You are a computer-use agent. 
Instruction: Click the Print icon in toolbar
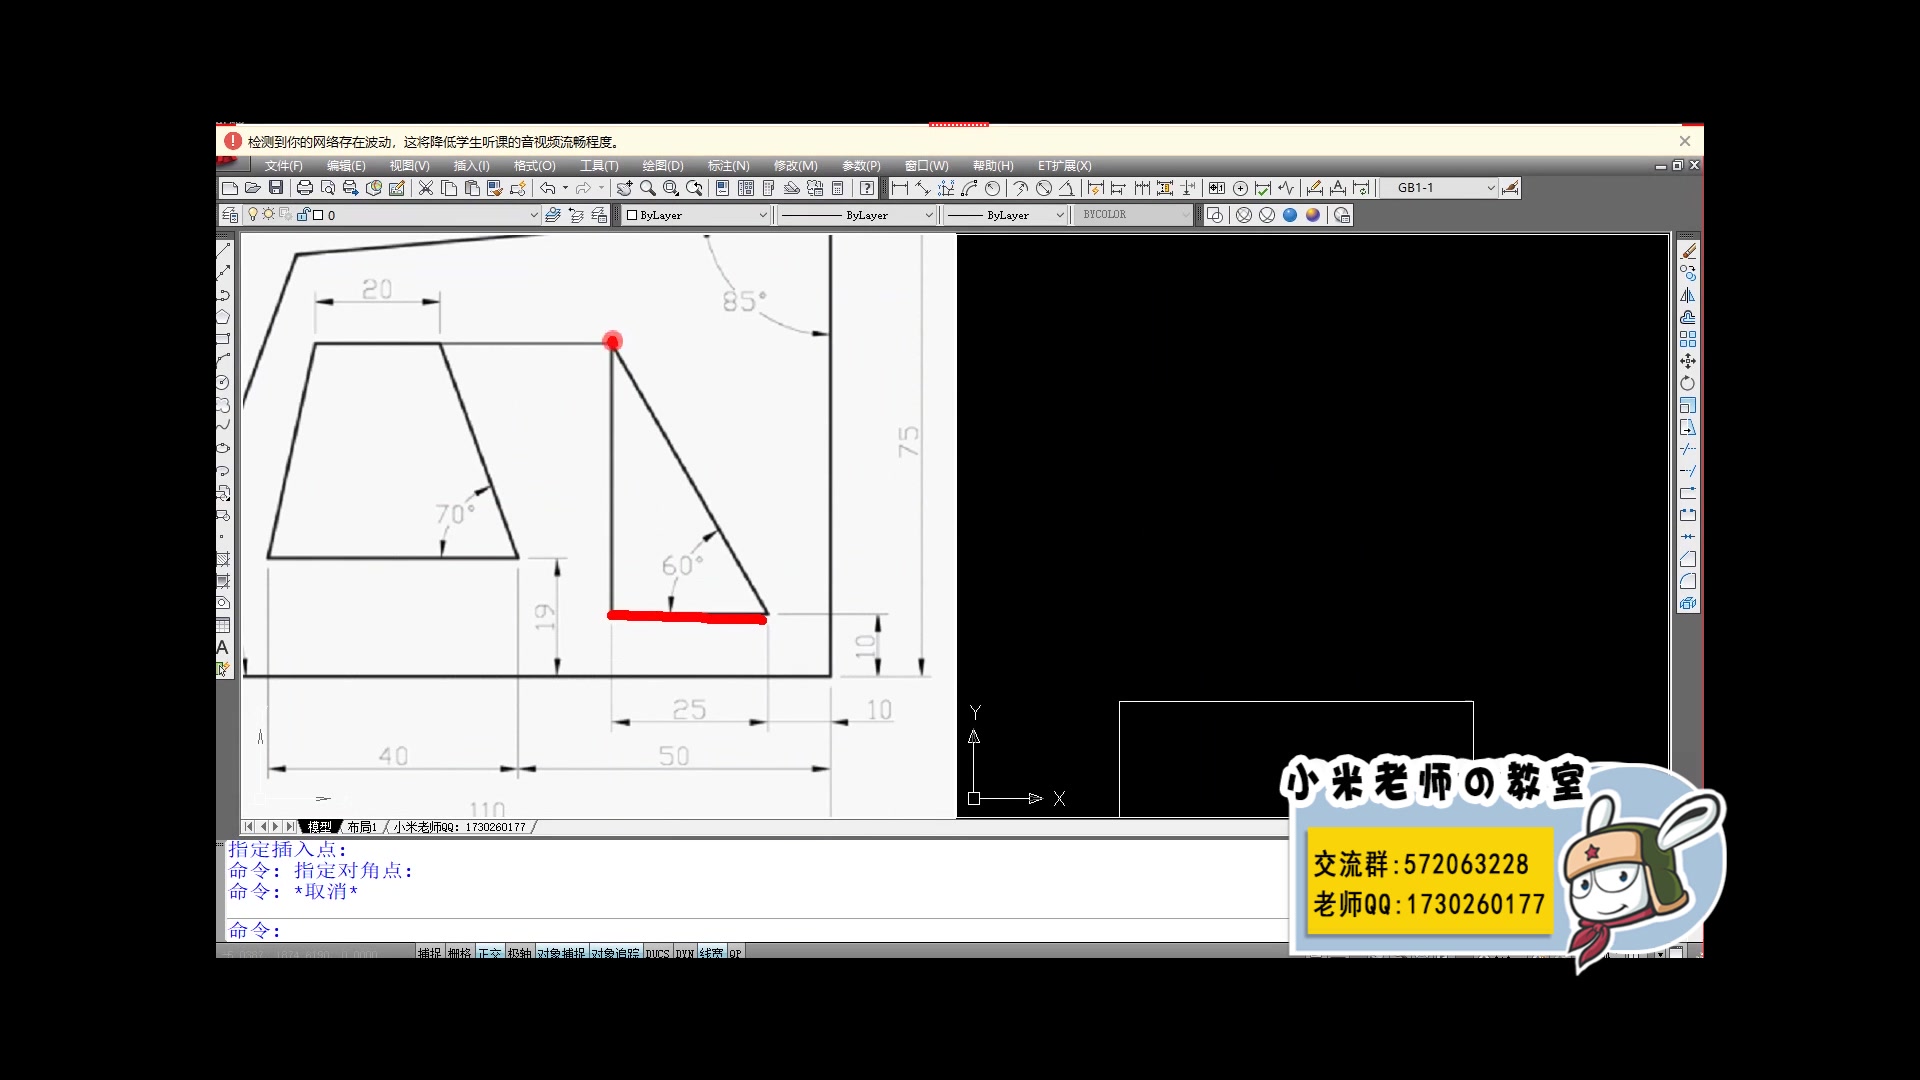pyautogui.click(x=305, y=188)
